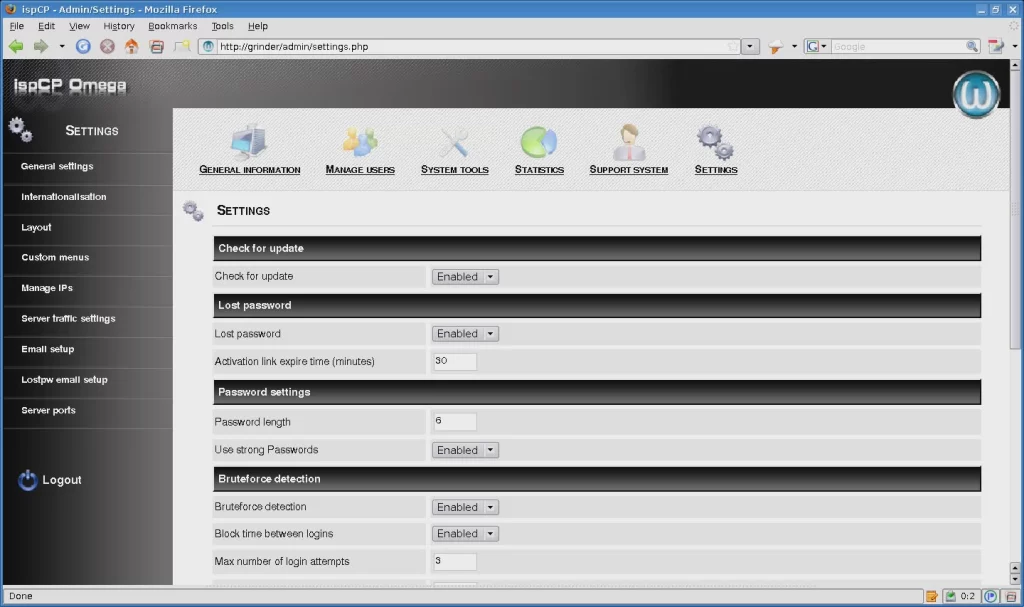Screen dimensions: 1024x607
Task: Open the Help menu
Action: point(258,26)
